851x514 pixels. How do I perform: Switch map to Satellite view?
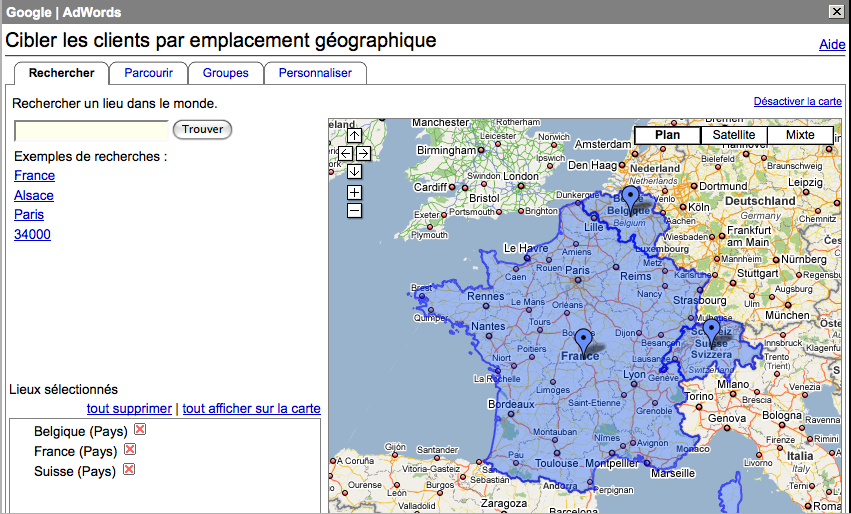pos(733,135)
